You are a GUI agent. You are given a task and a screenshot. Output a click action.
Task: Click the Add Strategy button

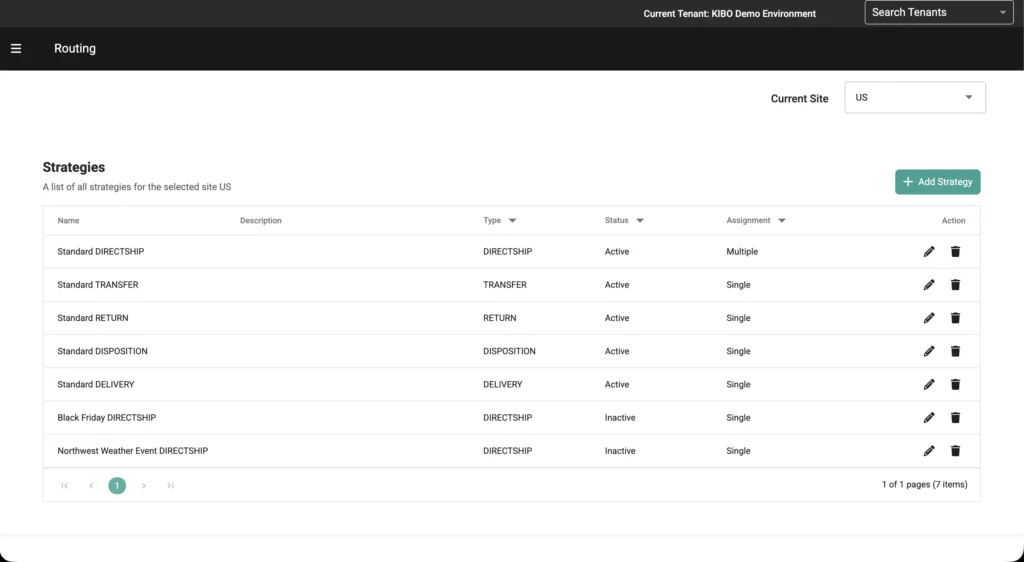[937, 182]
